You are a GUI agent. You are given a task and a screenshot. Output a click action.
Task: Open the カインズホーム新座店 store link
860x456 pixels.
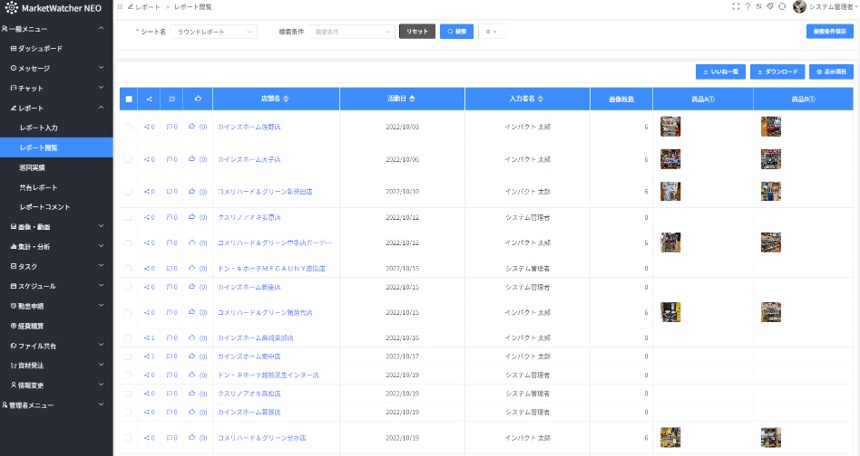pyautogui.click(x=249, y=287)
